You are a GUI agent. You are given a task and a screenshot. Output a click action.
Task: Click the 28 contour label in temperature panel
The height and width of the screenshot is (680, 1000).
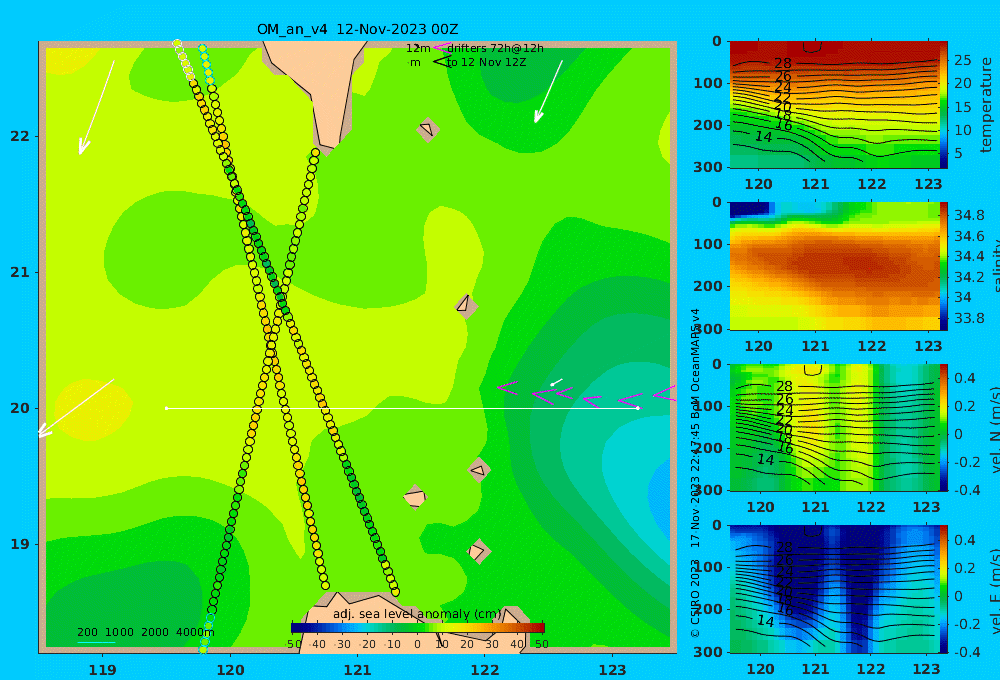783,64
